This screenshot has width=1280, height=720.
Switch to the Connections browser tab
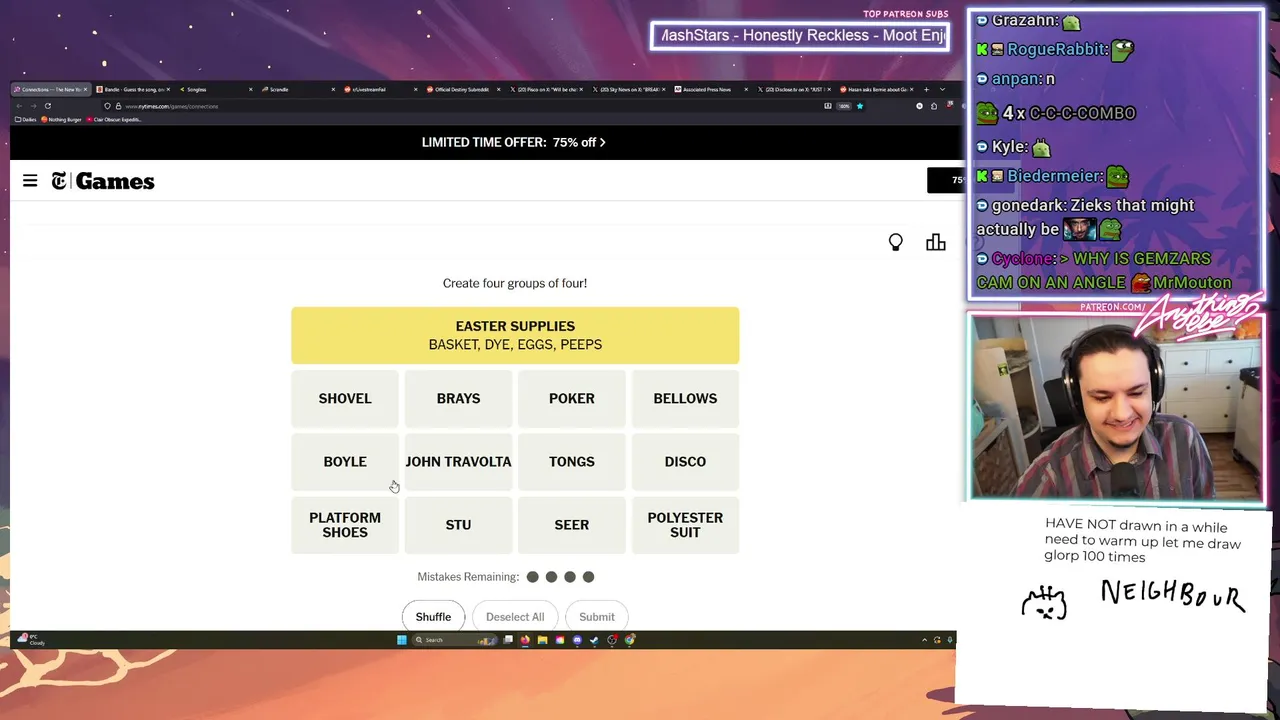(50, 89)
